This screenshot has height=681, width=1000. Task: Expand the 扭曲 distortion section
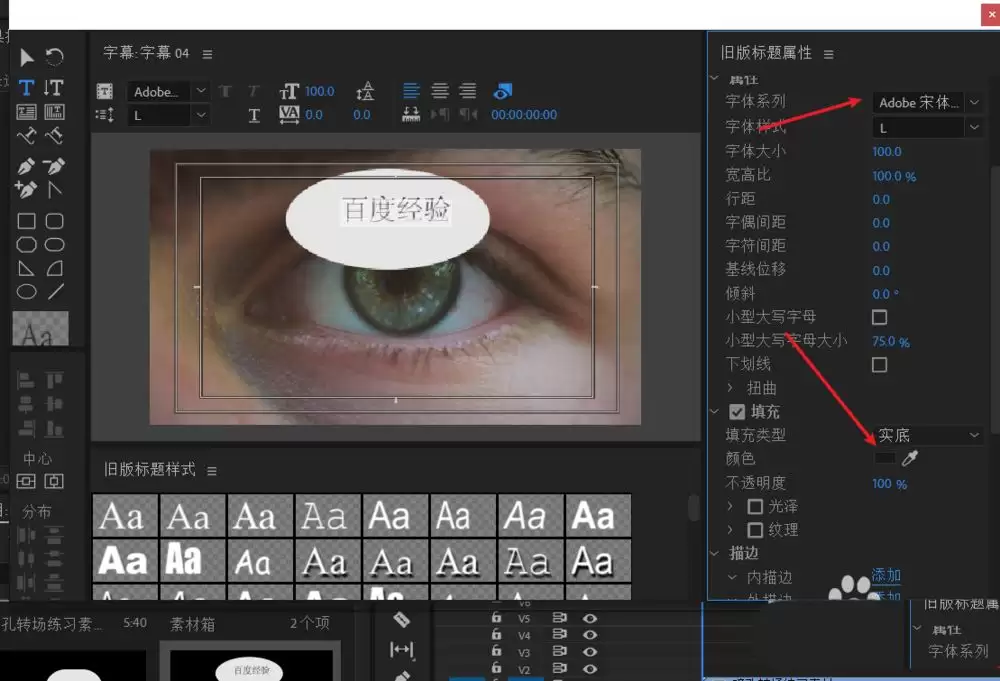(x=731, y=388)
